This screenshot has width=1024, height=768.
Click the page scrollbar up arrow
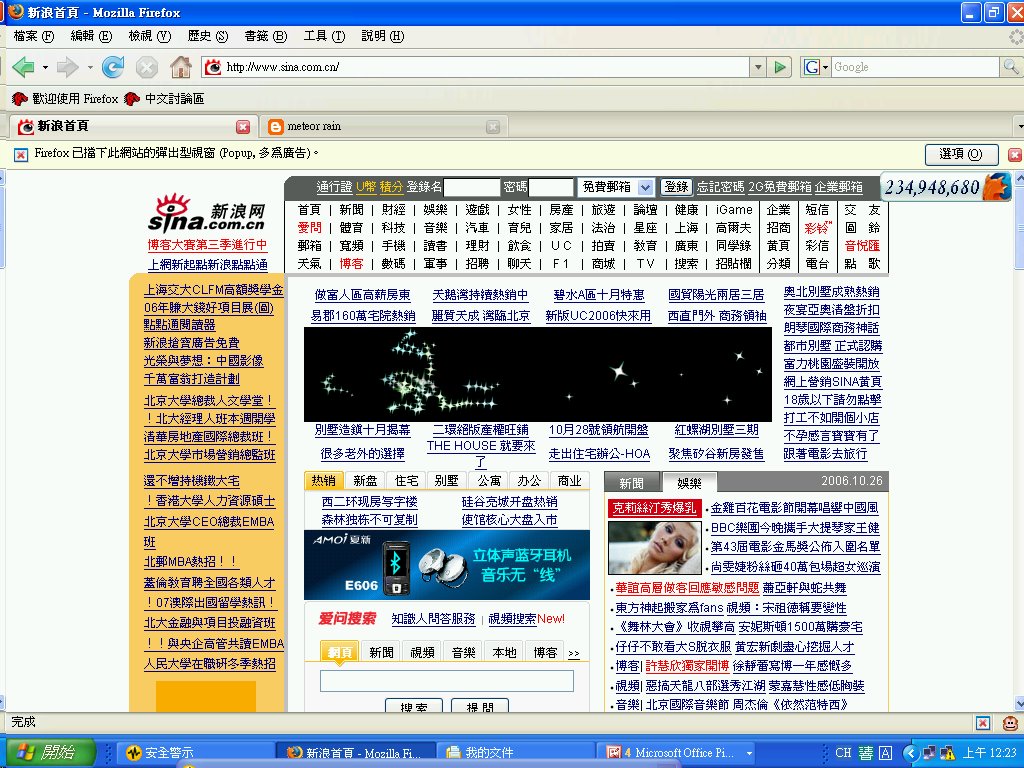click(1019, 178)
